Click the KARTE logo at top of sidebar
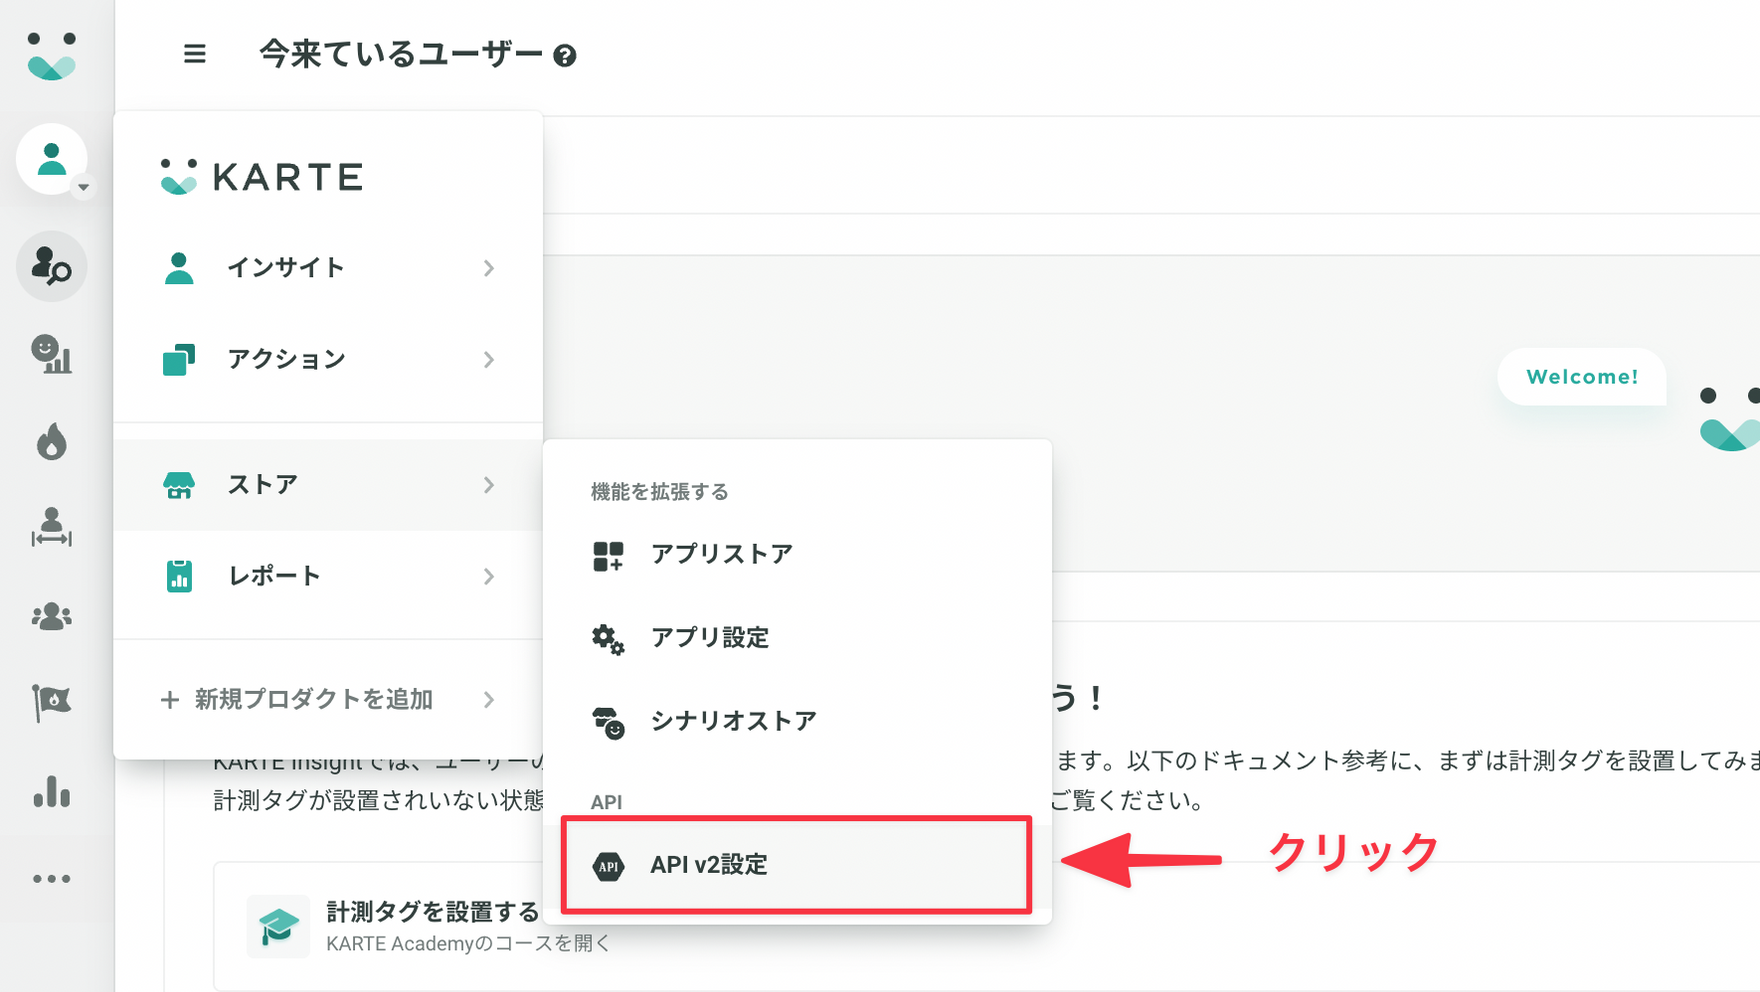This screenshot has height=992, width=1760. [51, 56]
